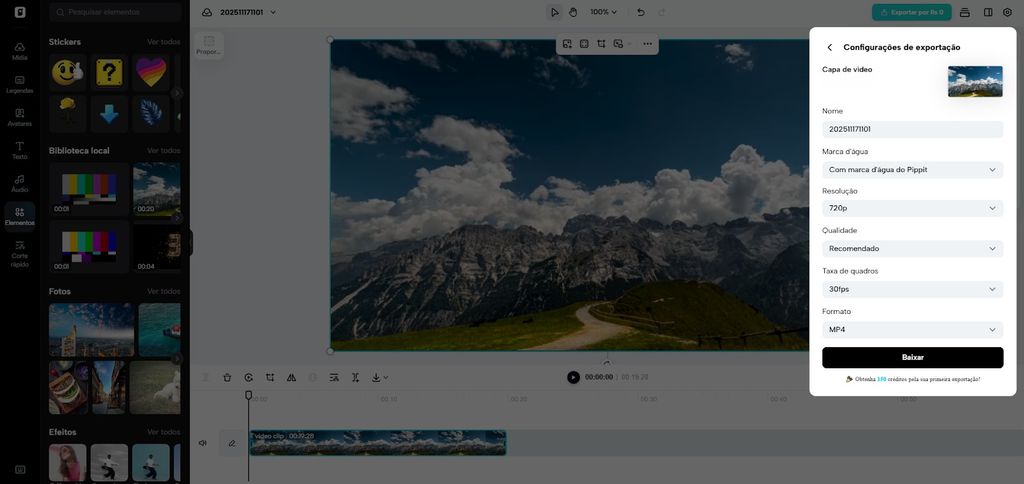Click the delete trash icon above timeline
Viewport: 1024px width, 484px height.
click(227, 377)
